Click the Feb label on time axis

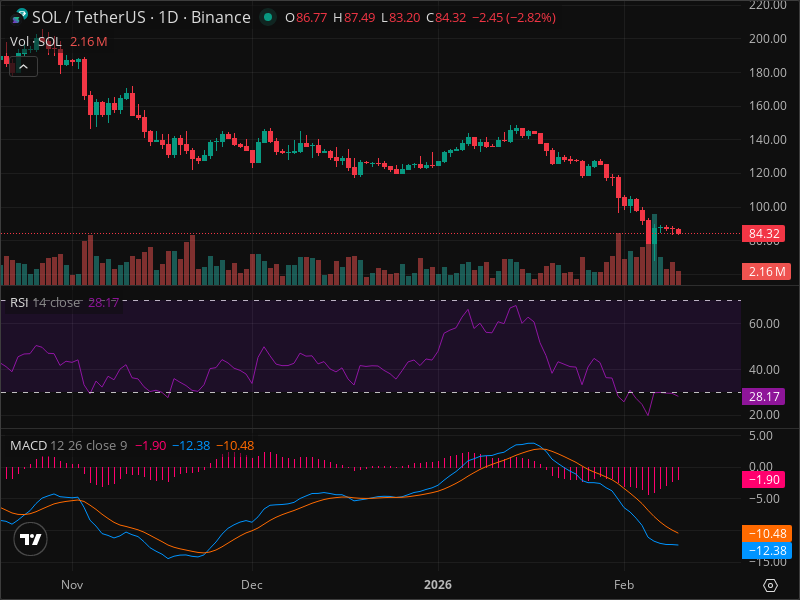click(x=624, y=585)
